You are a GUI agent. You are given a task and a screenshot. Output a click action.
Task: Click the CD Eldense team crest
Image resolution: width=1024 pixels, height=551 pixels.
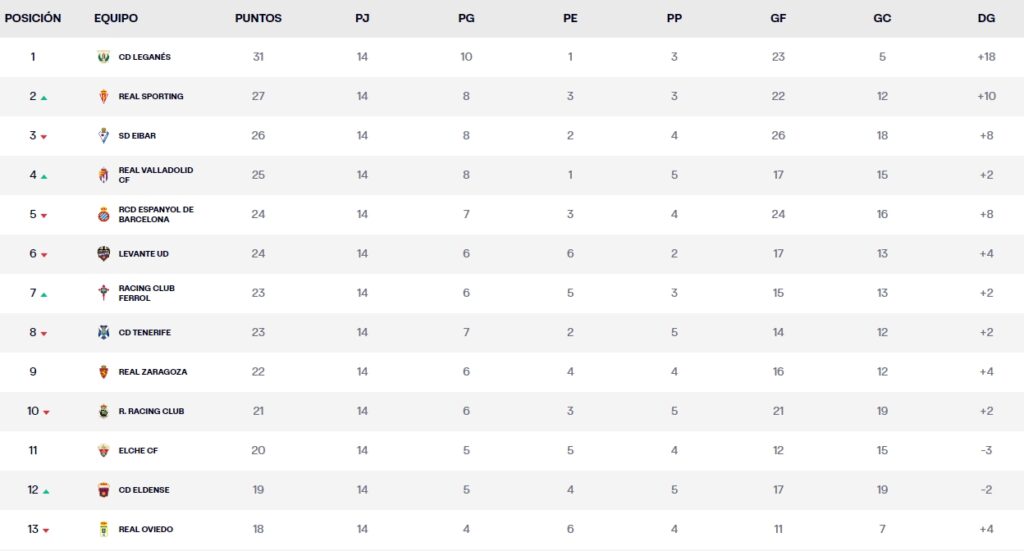coord(102,490)
